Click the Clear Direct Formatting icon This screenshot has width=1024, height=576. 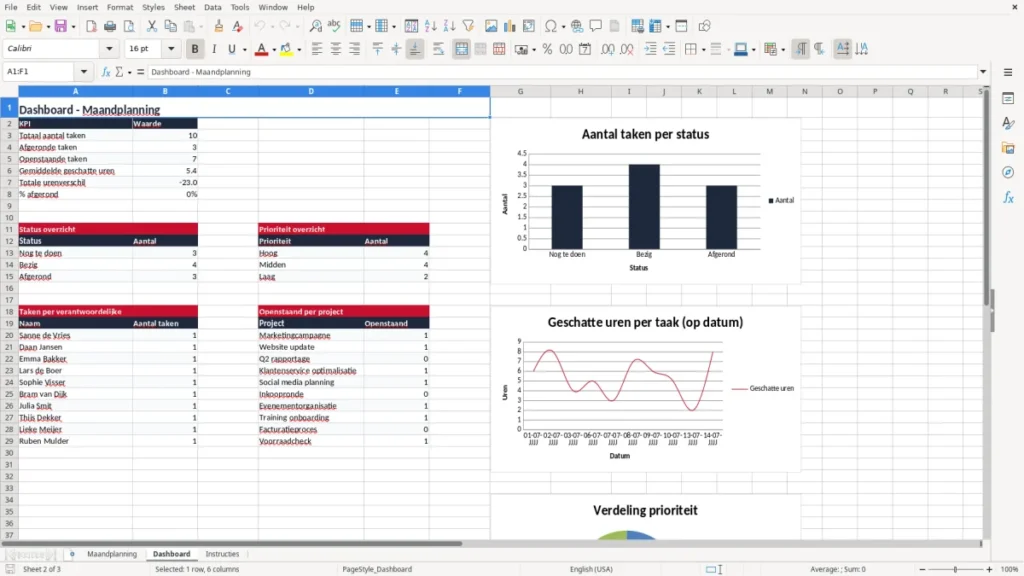click(238, 26)
